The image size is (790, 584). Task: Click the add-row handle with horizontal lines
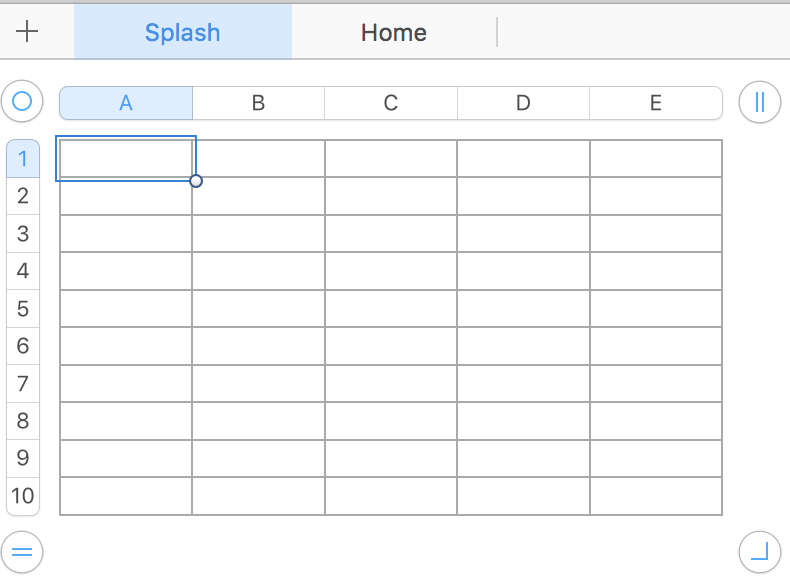tap(22, 550)
